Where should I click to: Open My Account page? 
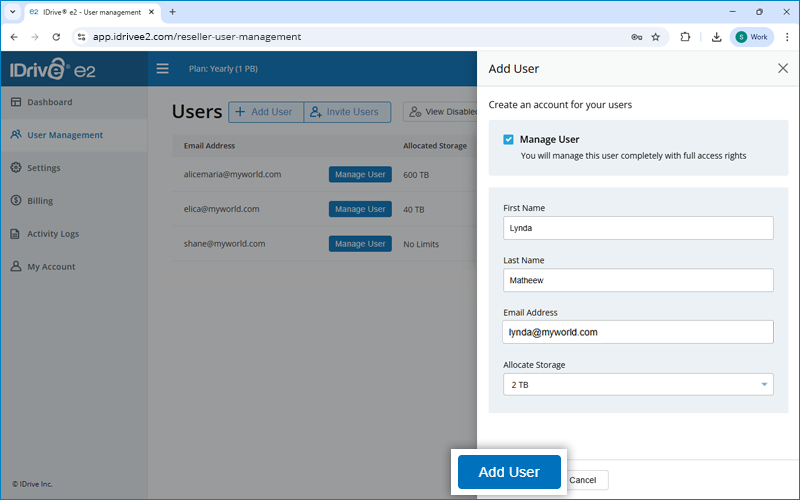pos(50,267)
